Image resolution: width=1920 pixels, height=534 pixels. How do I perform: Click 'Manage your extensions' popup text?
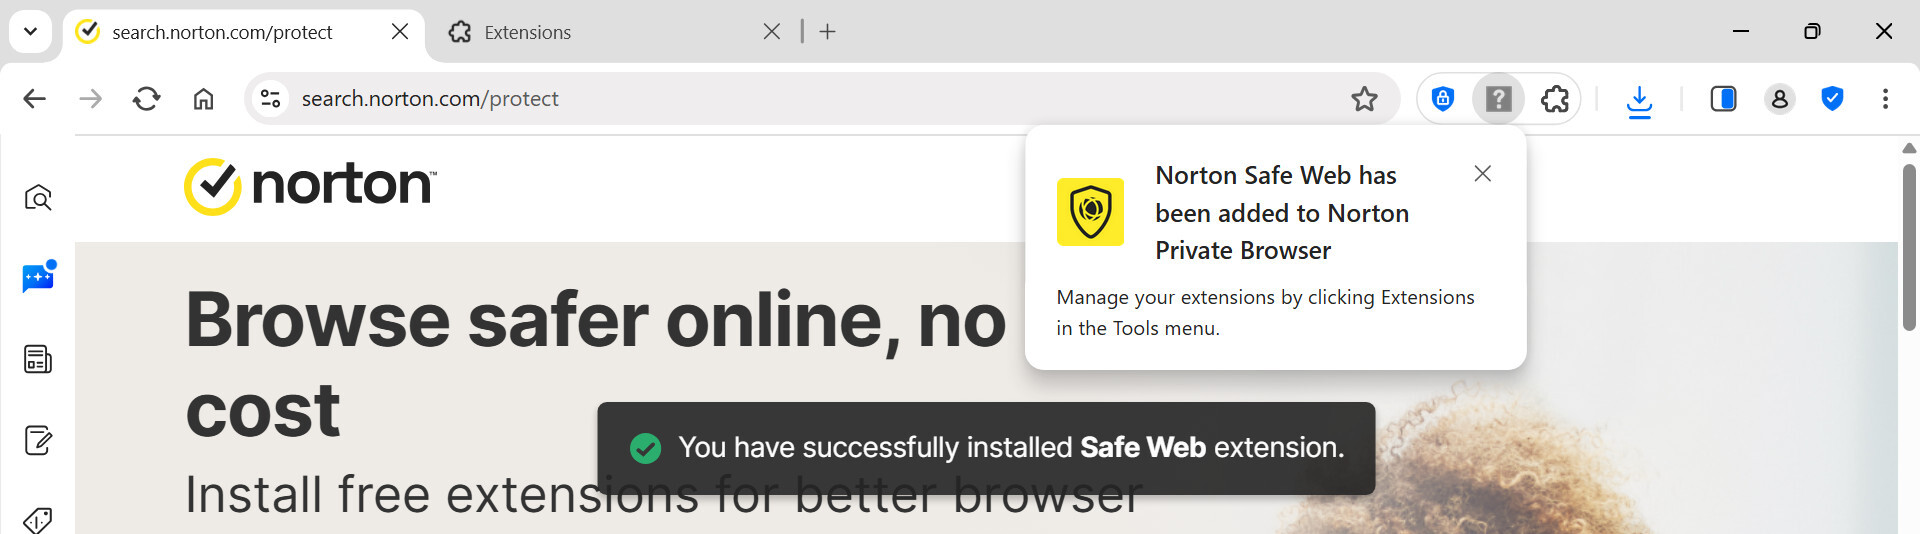click(x=1265, y=313)
